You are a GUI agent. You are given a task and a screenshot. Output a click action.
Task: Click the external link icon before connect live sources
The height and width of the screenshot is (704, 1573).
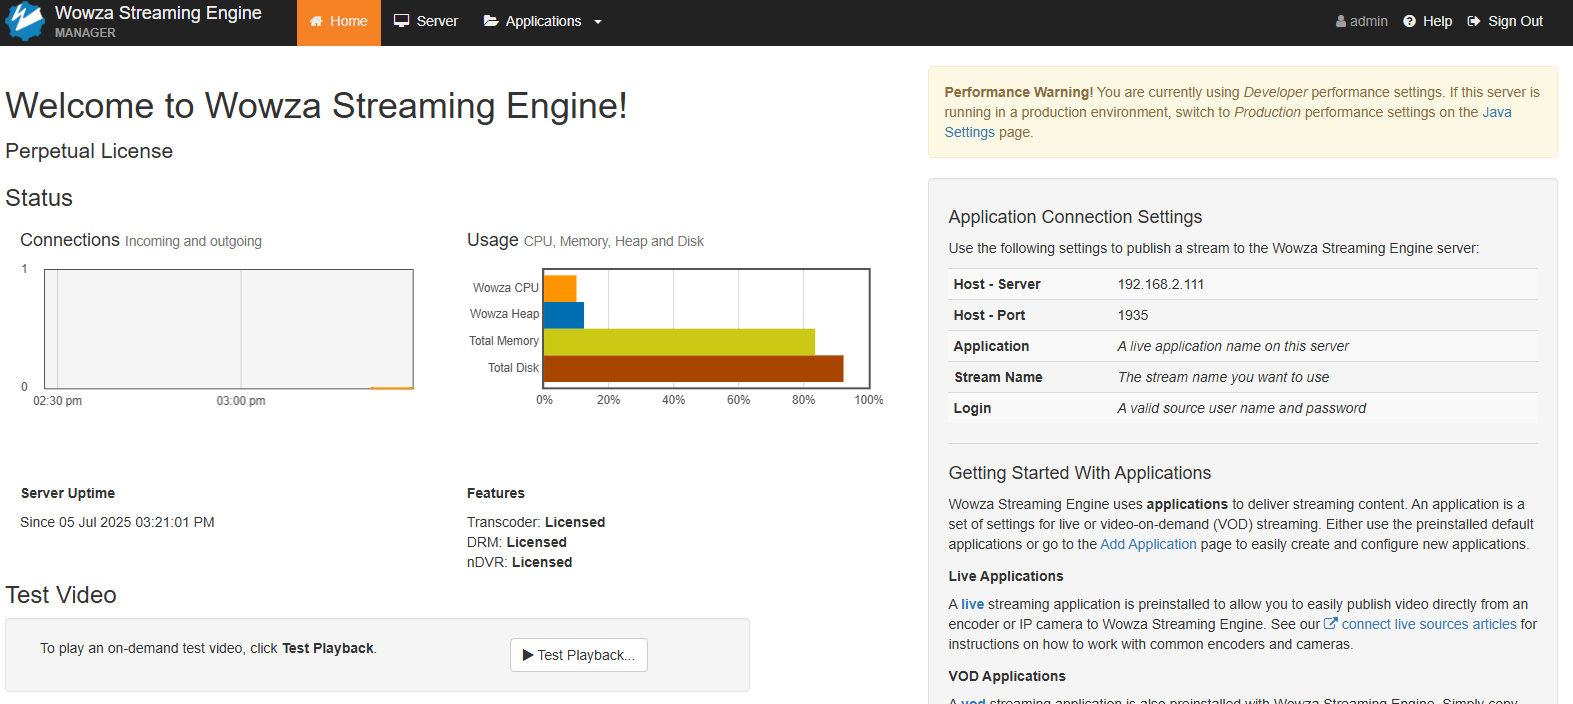tap(1331, 624)
